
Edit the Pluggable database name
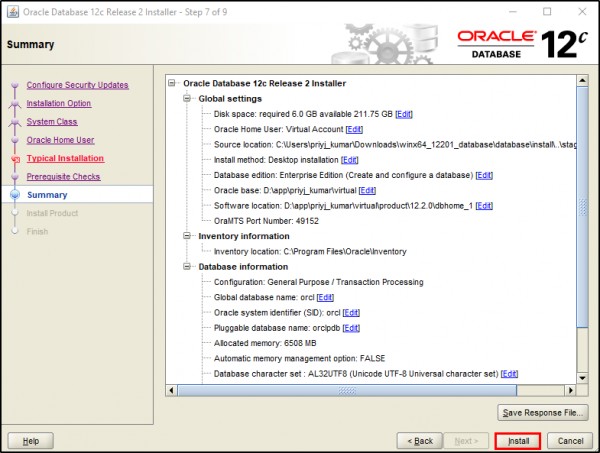click(351, 328)
